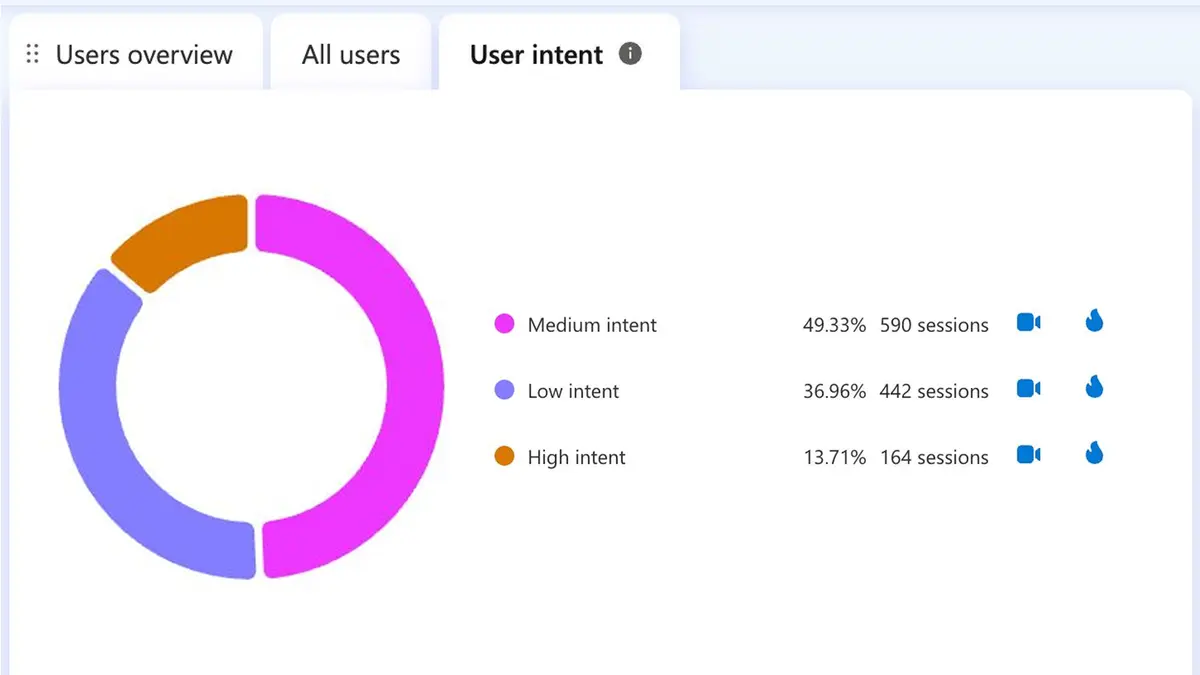Click the 442 sessions count

tap(934, 391)
